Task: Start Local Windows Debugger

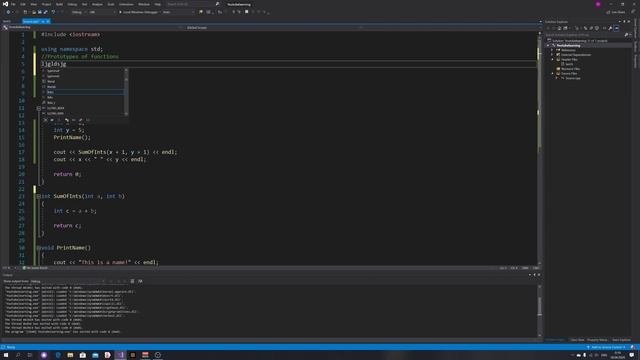Action: (139, 12)
